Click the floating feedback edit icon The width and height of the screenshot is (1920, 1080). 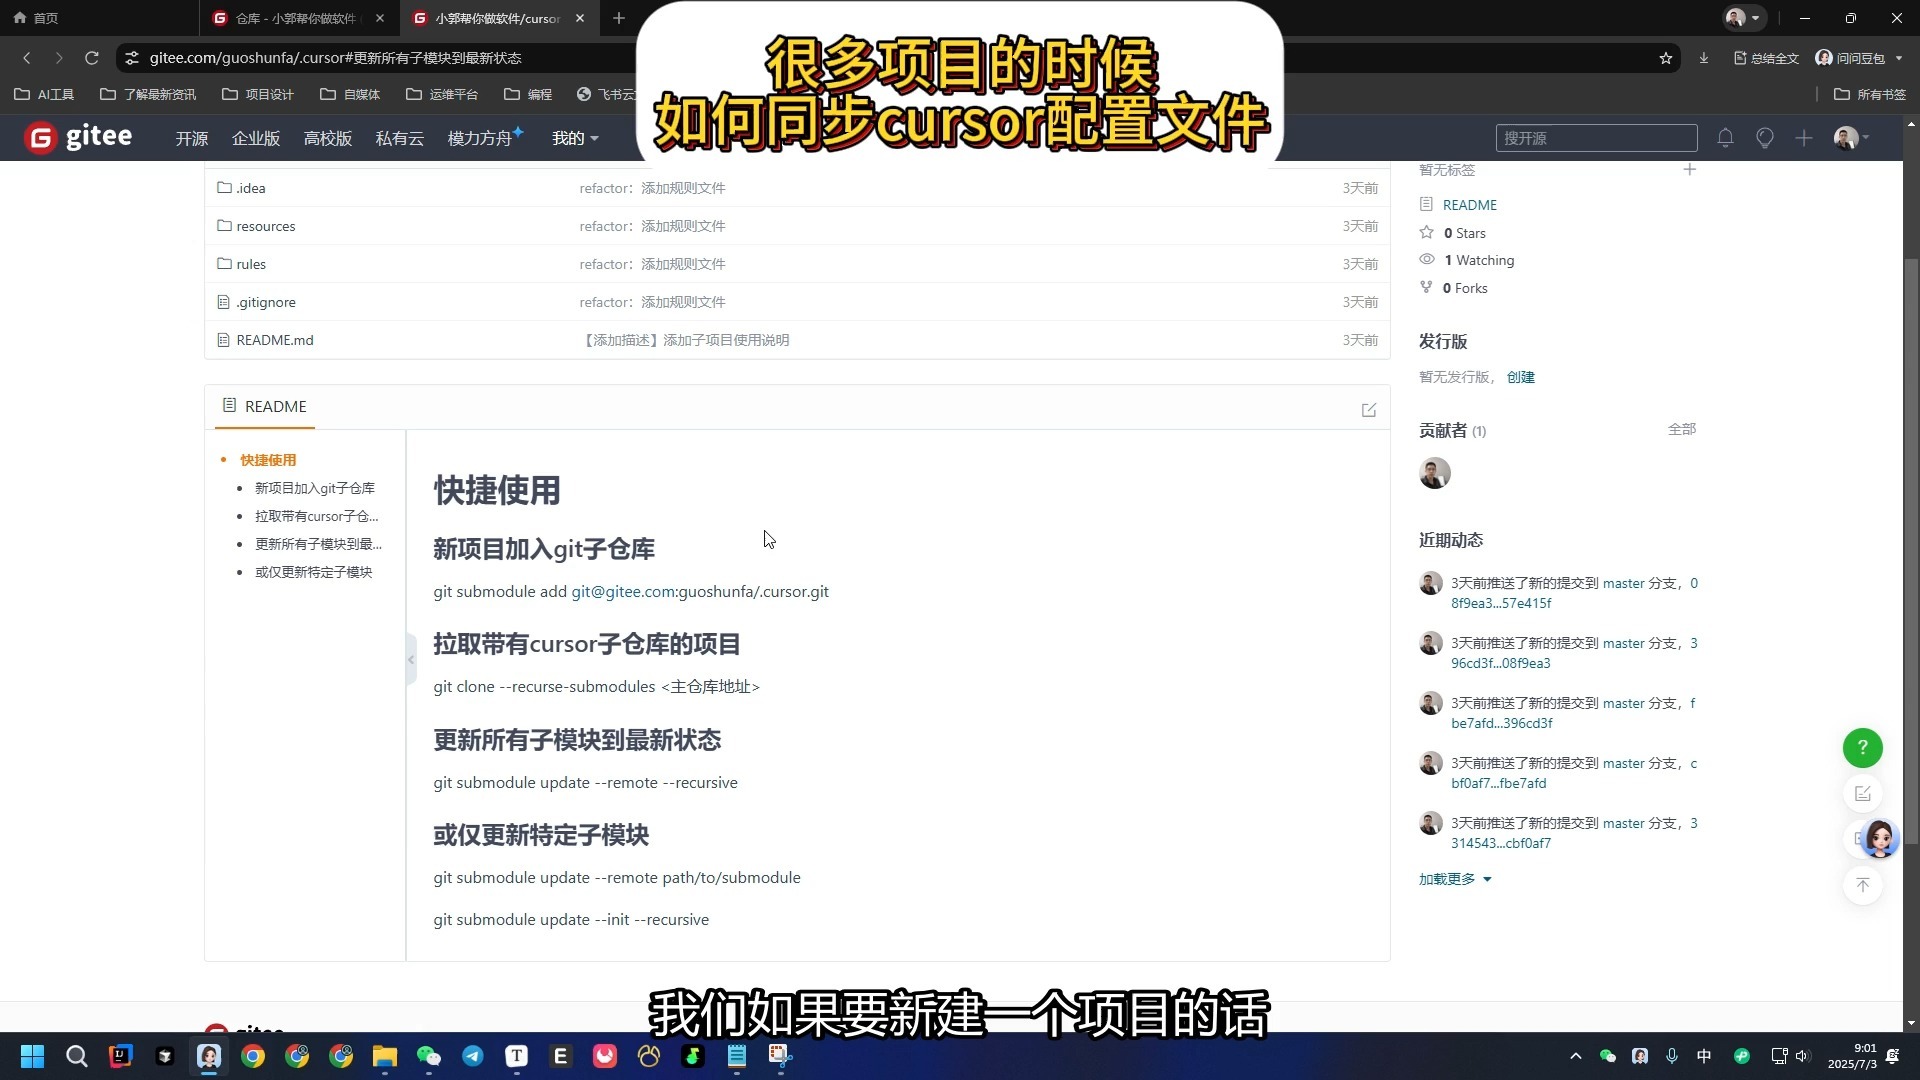(1862, 793)
